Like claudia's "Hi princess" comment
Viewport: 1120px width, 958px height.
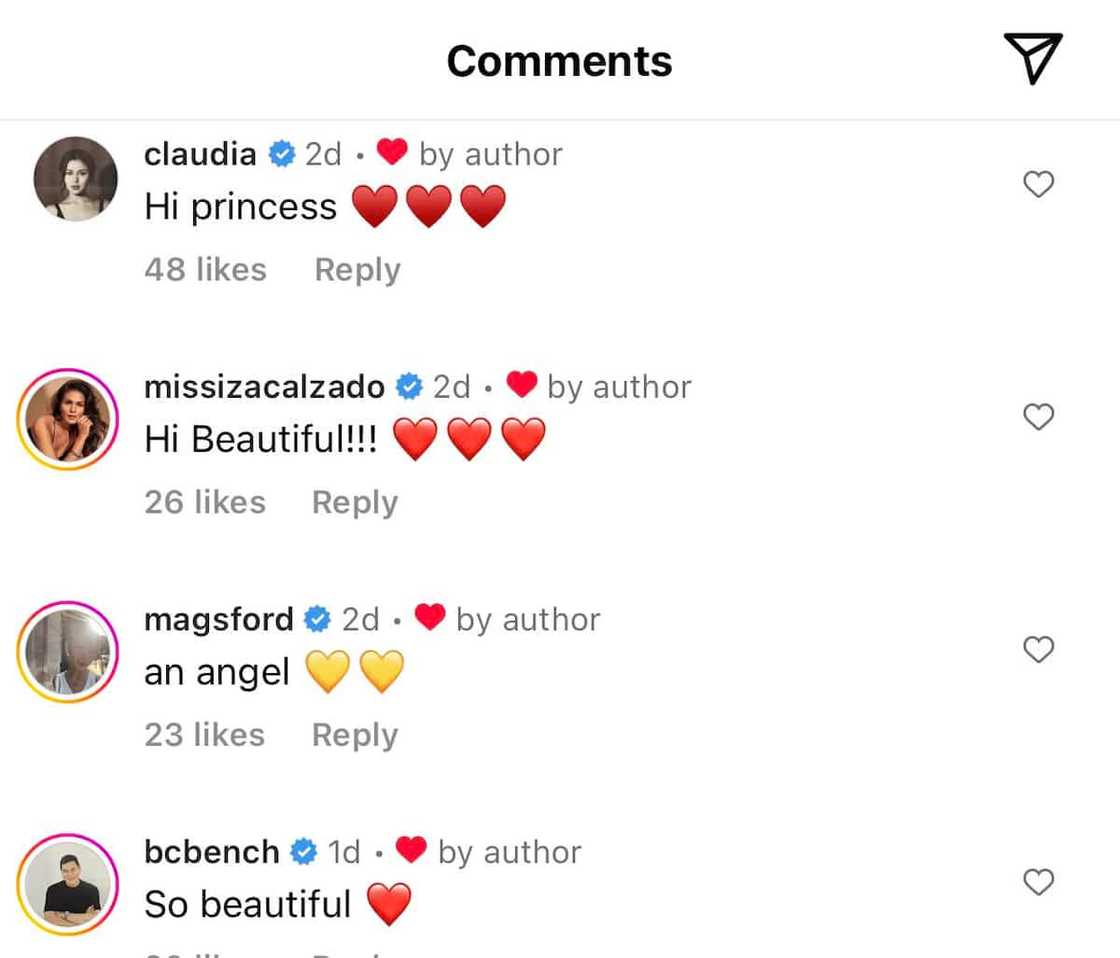point(1039,184)
